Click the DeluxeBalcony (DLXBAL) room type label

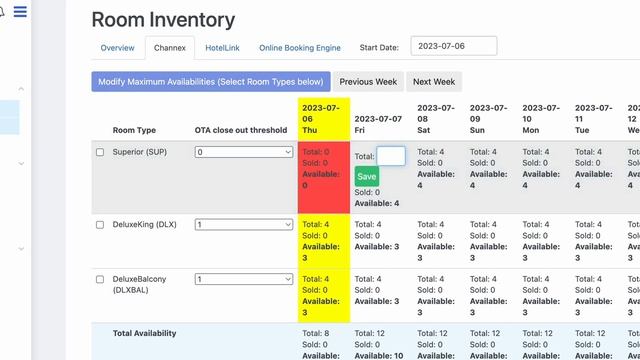(x=140, y=284)
